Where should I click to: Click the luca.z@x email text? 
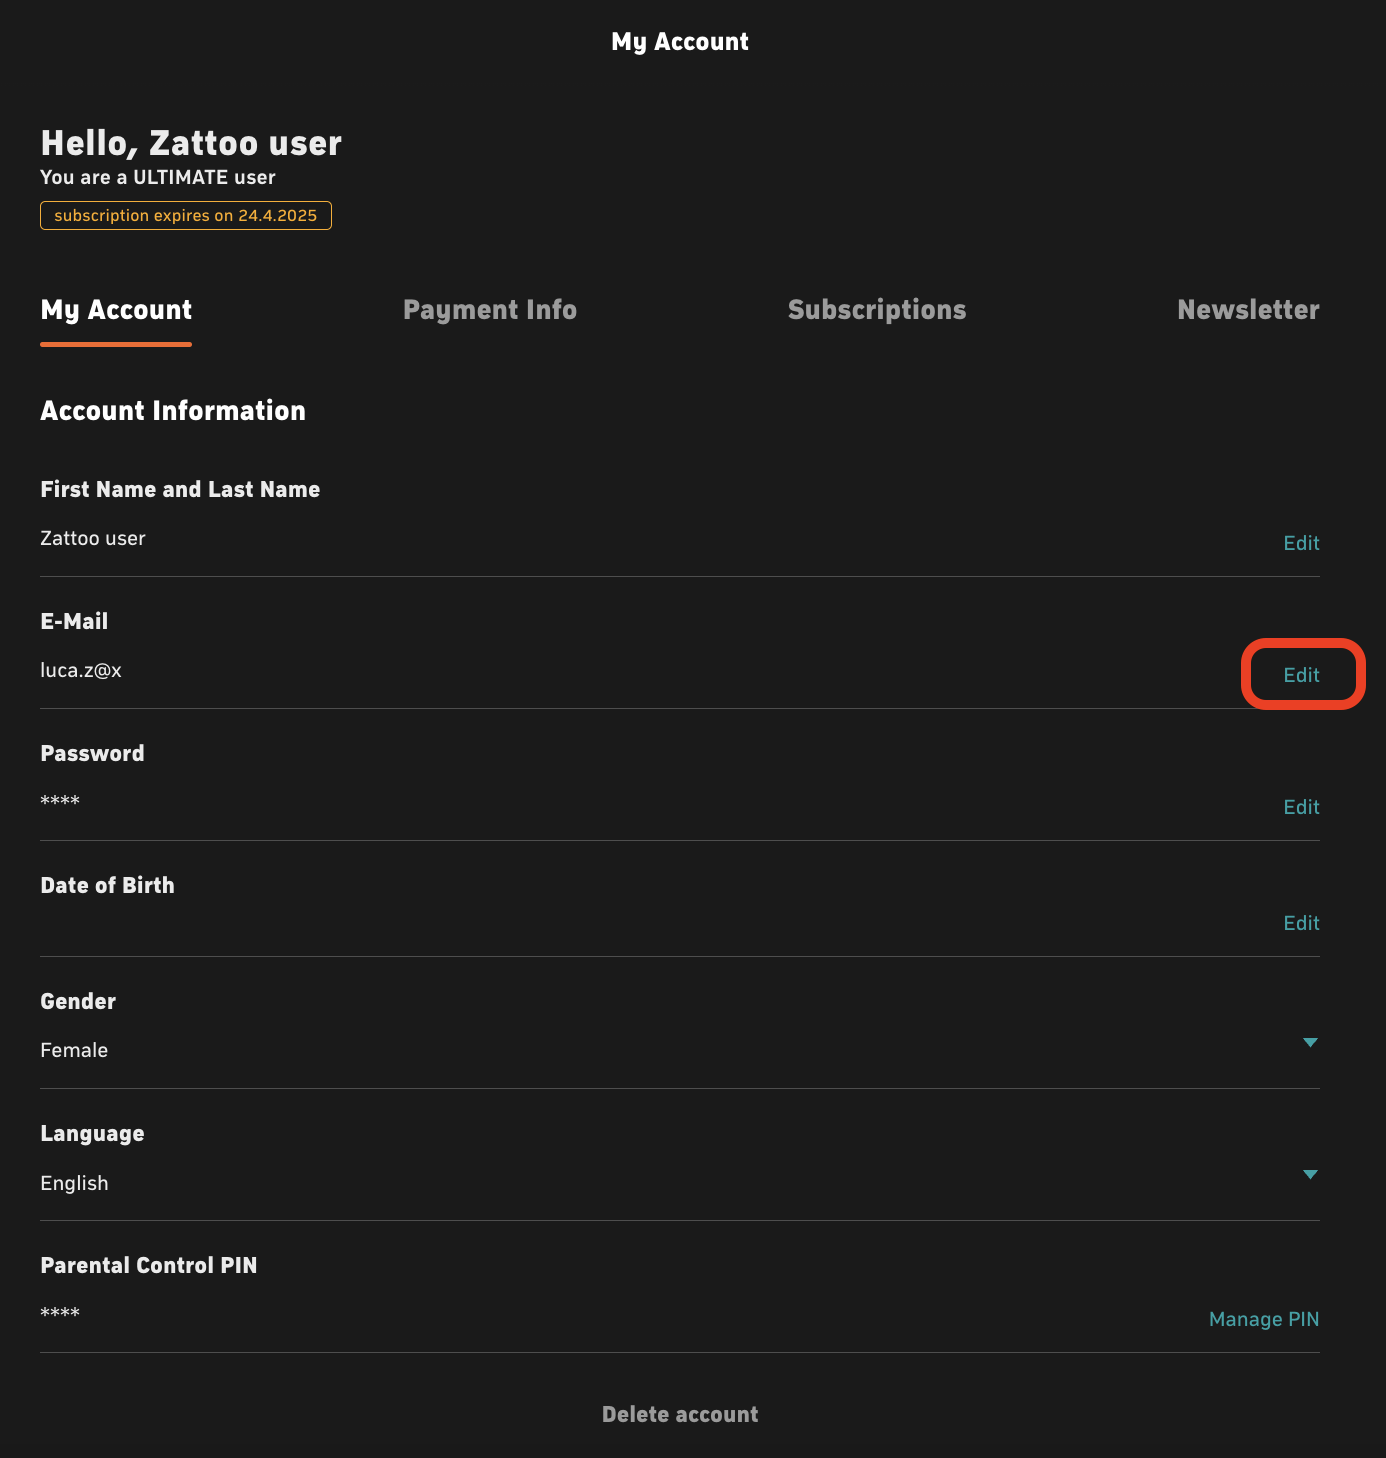click(81, 670)
